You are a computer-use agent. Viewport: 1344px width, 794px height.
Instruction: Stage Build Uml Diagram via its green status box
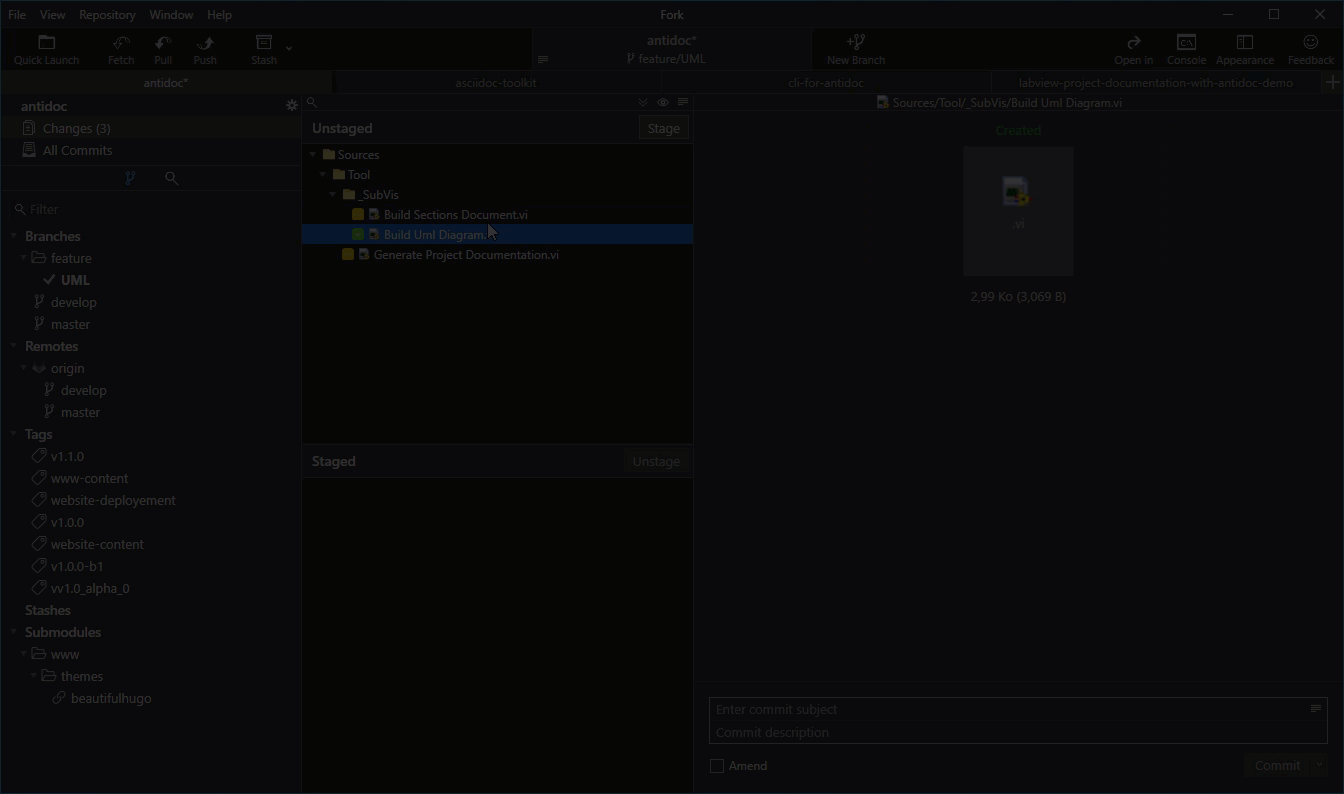coord(358,235)
